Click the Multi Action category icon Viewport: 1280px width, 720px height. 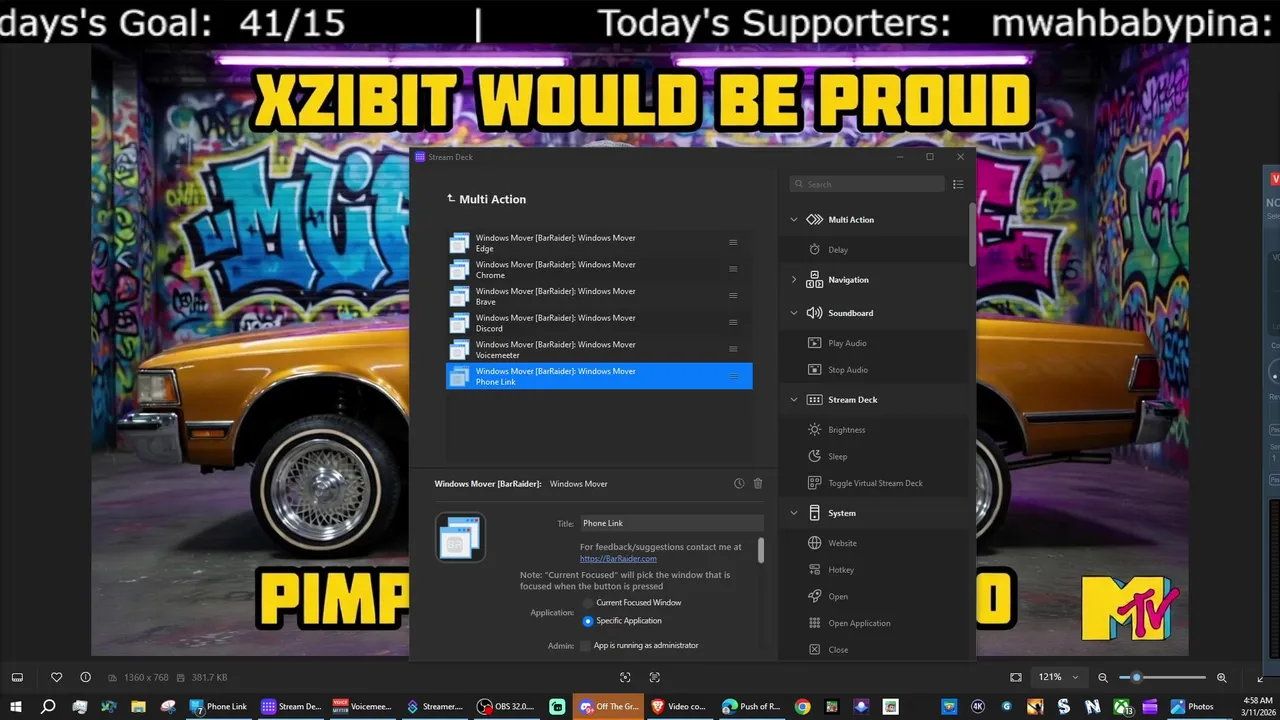pos(814,220)
